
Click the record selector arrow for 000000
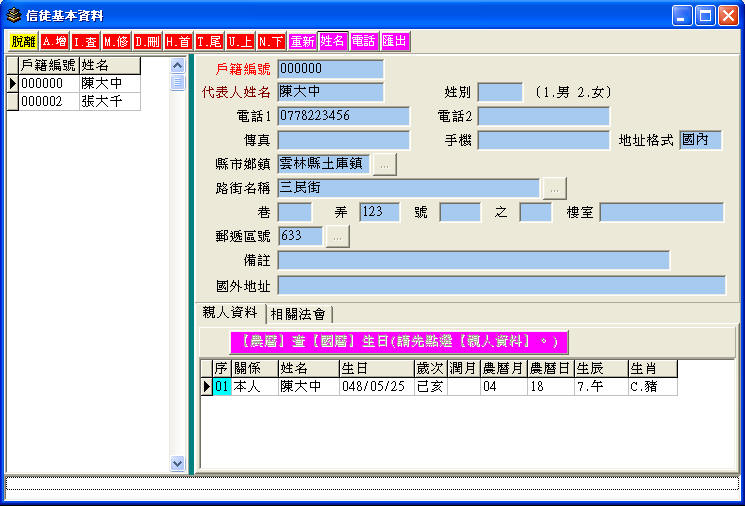(x=12, y=84)
